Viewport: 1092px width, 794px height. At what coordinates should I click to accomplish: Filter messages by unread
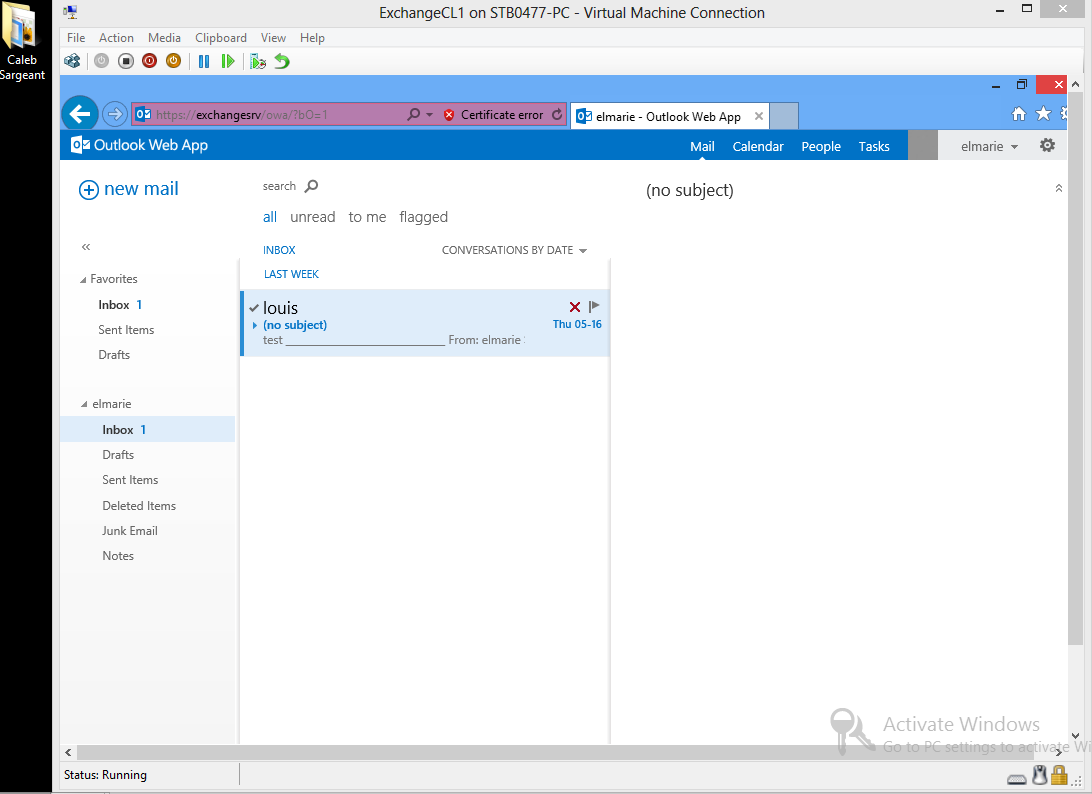tap(312, 217)
